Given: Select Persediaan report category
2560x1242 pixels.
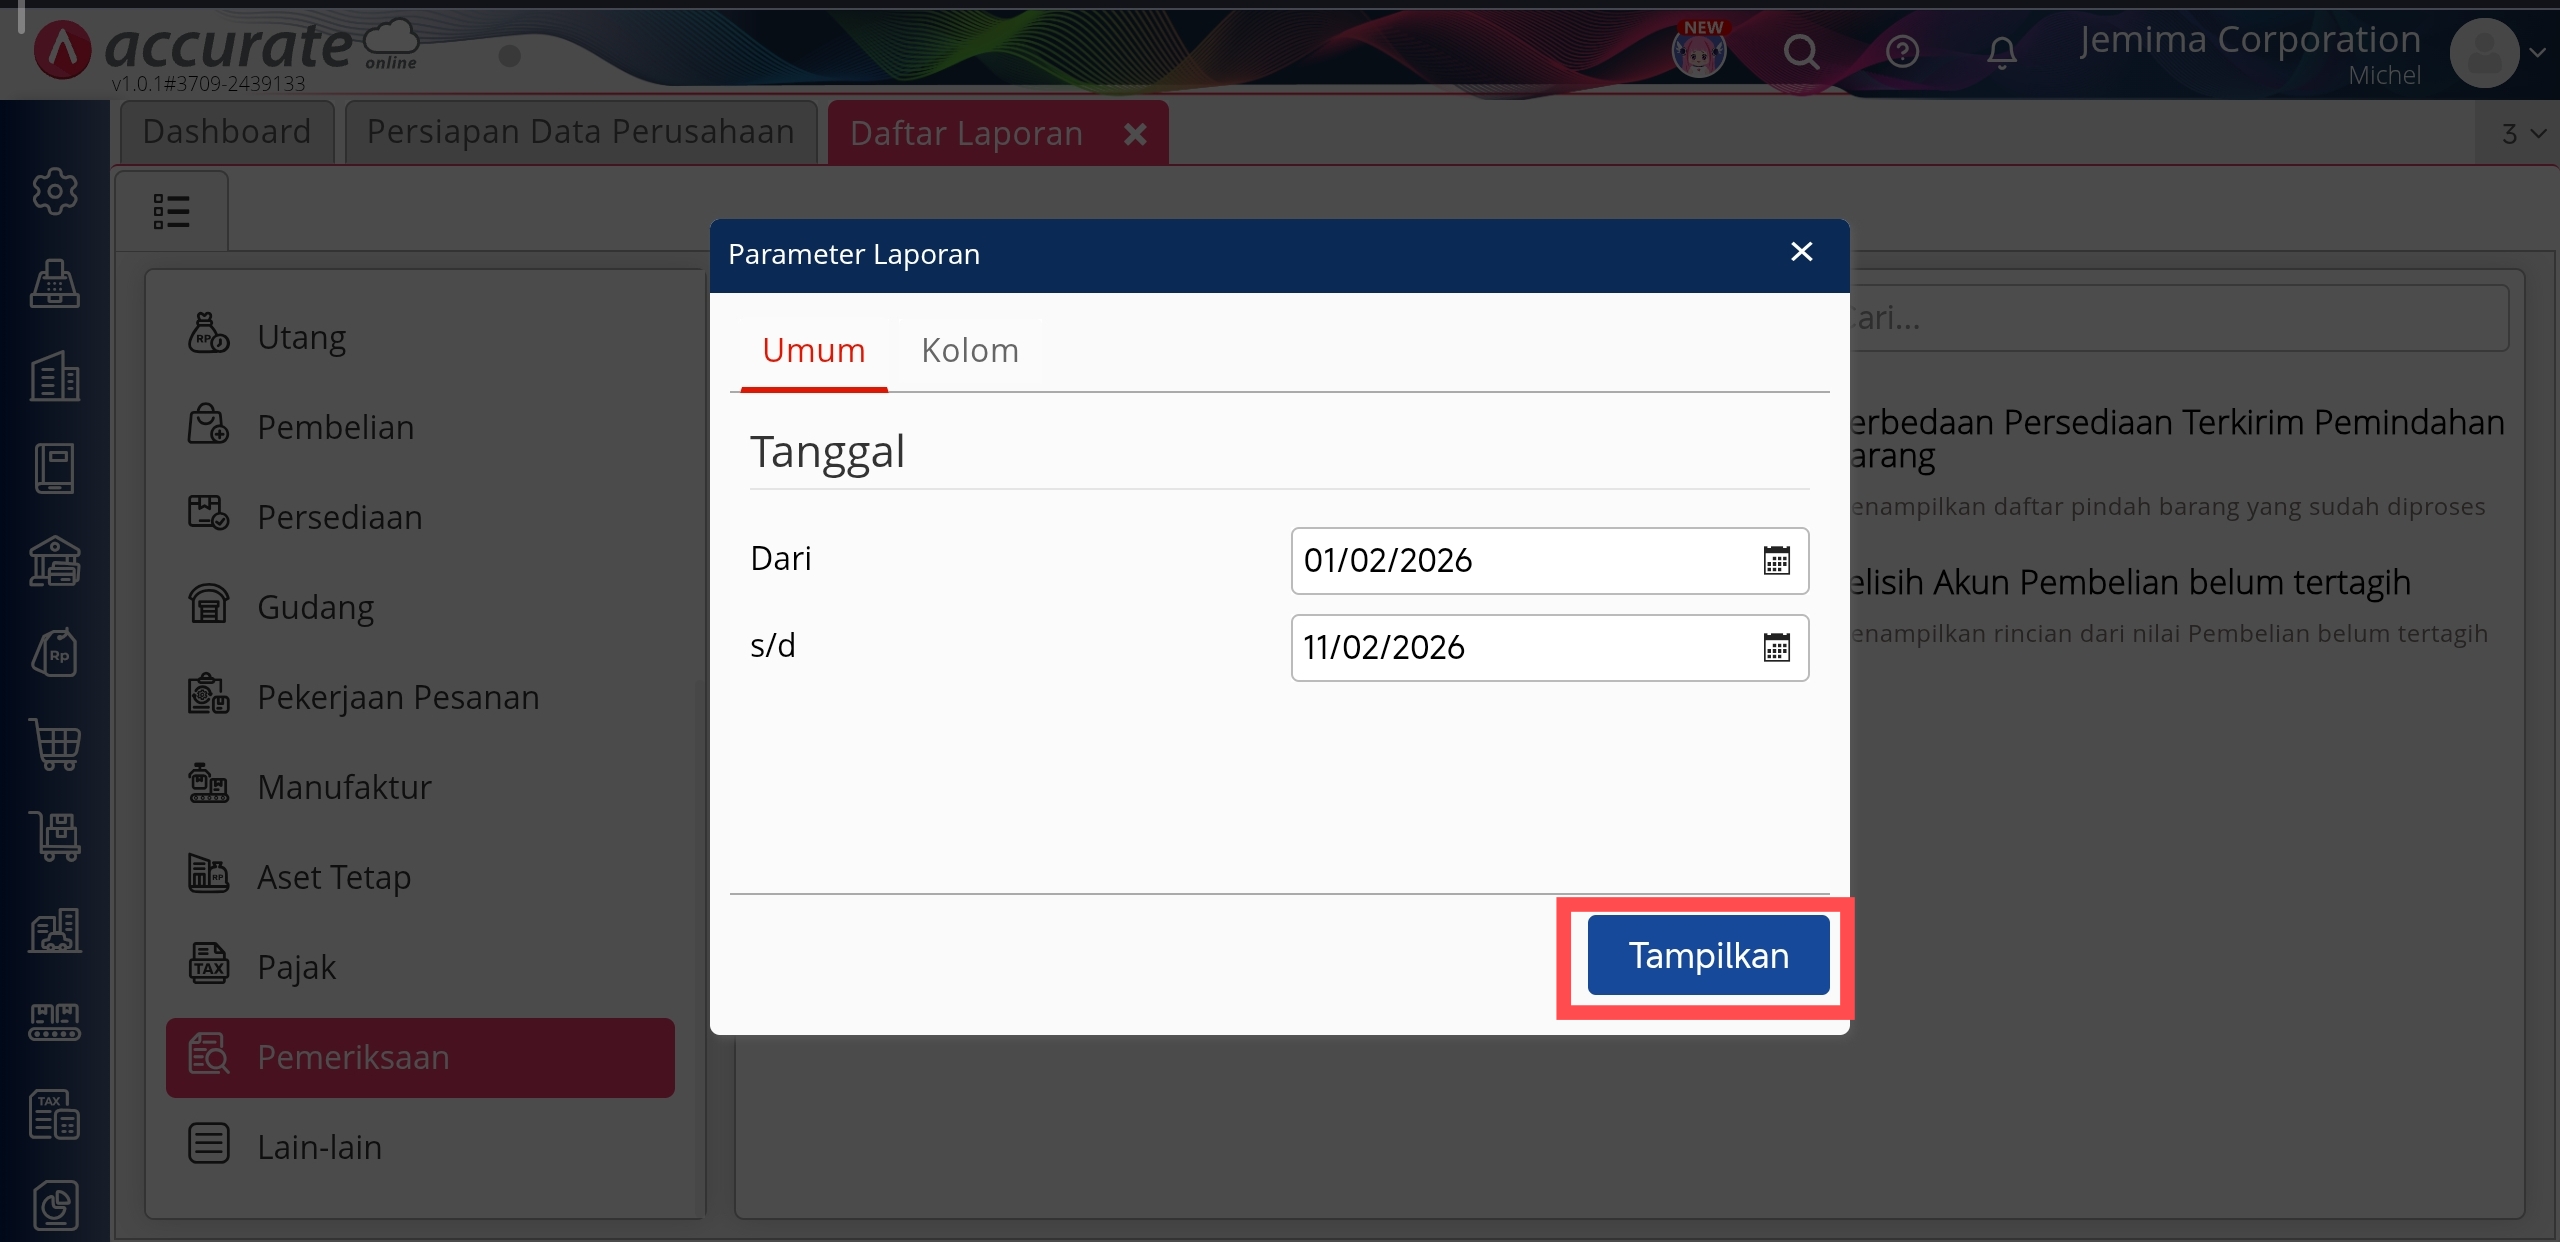Looking at the screenshot, I should (339, 517).
